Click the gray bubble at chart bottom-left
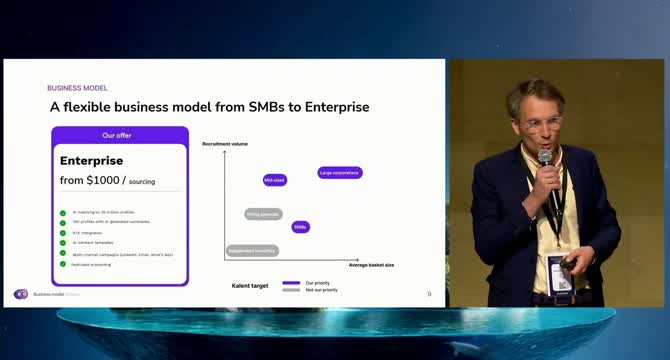 point(252,251)
